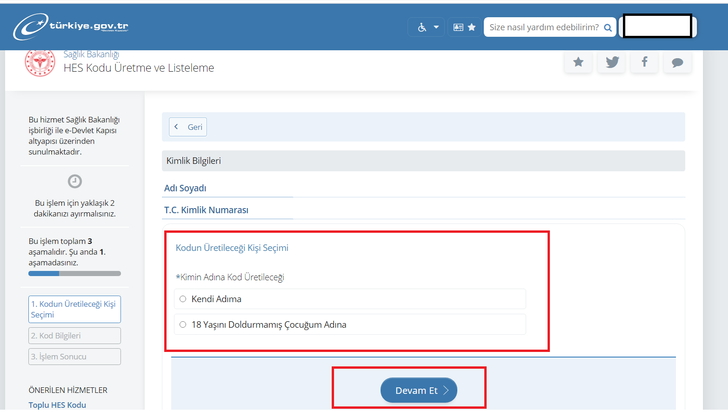Select step 2 Kod Bilgileri
728x412 pixels.
(x=74, y=336)
